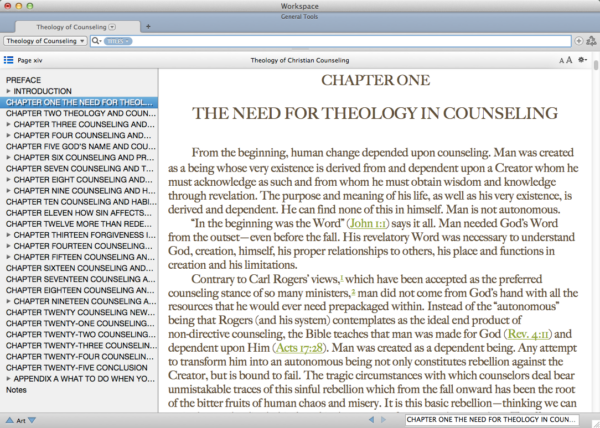600x428 pixels.
Task: Open the Theology of Counseling tab dropdown arrow
Action: coord(112,27)
